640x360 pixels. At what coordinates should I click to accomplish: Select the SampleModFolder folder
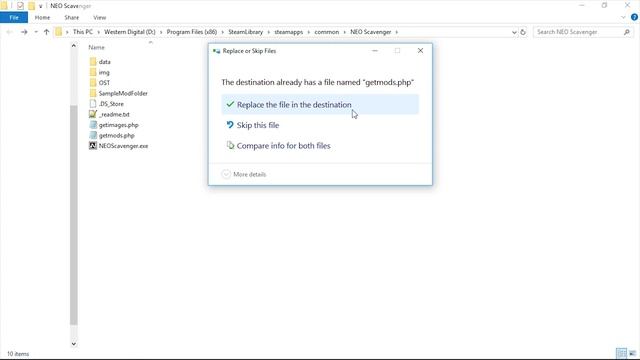point(123,93)
